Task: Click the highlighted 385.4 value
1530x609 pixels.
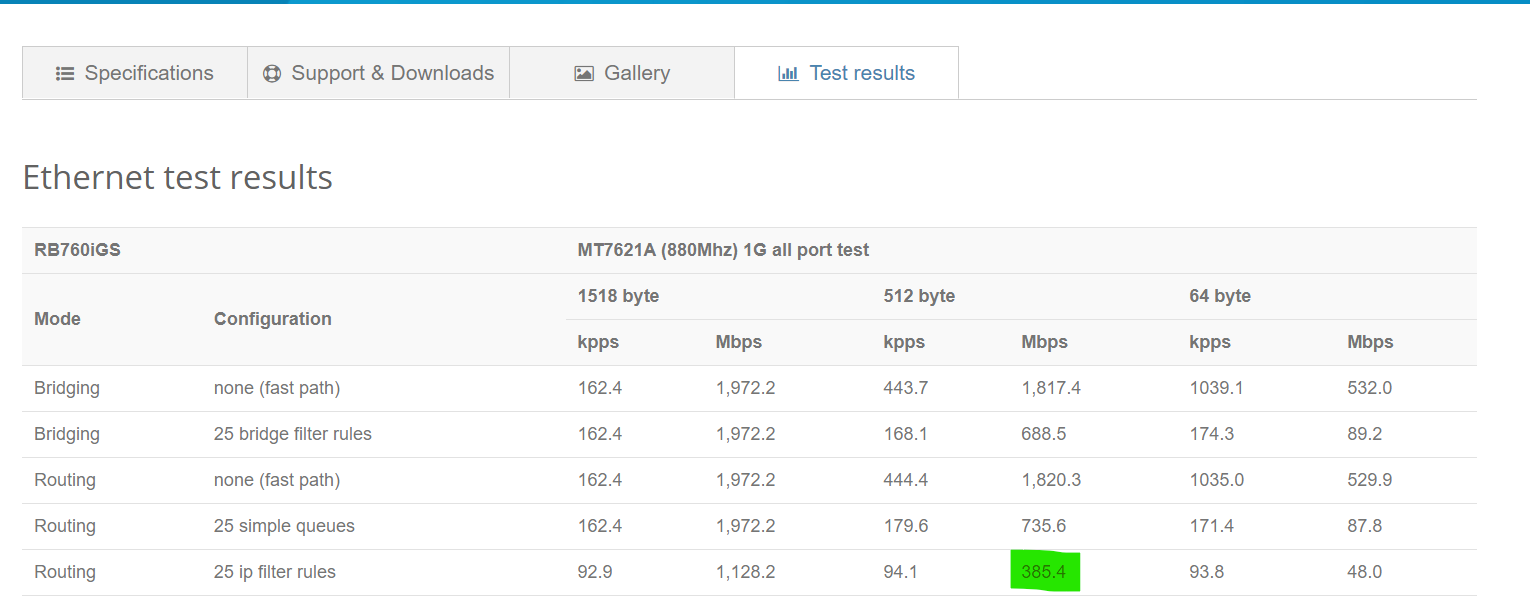Action: [x=1044, y=572]
